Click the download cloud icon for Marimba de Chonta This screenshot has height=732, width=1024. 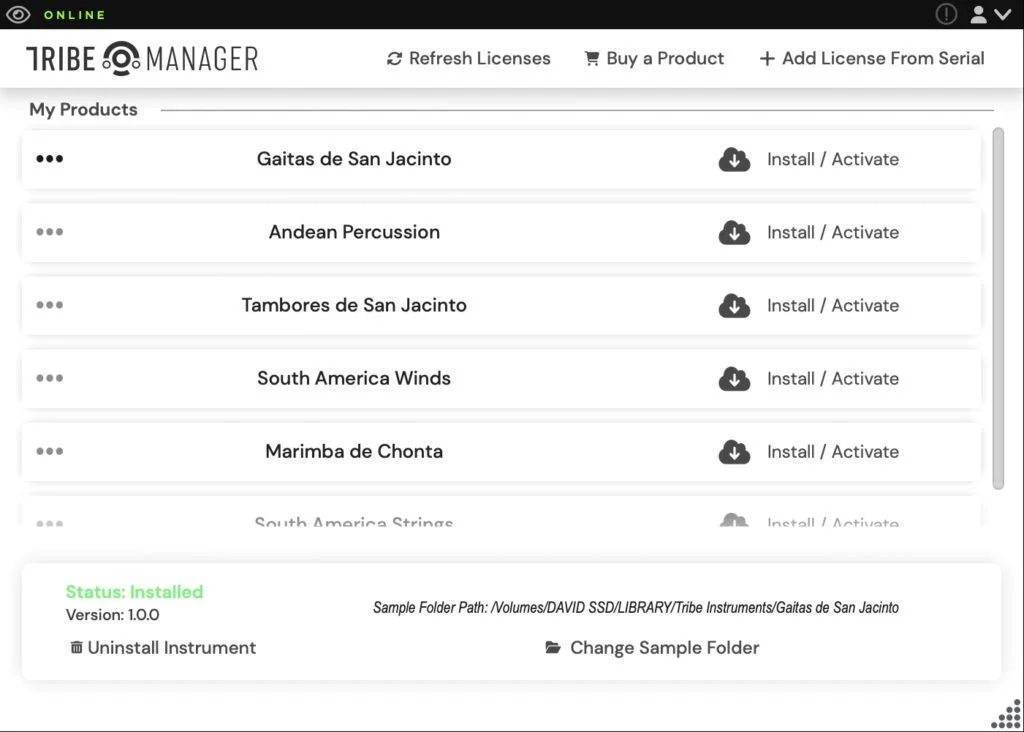734,452
